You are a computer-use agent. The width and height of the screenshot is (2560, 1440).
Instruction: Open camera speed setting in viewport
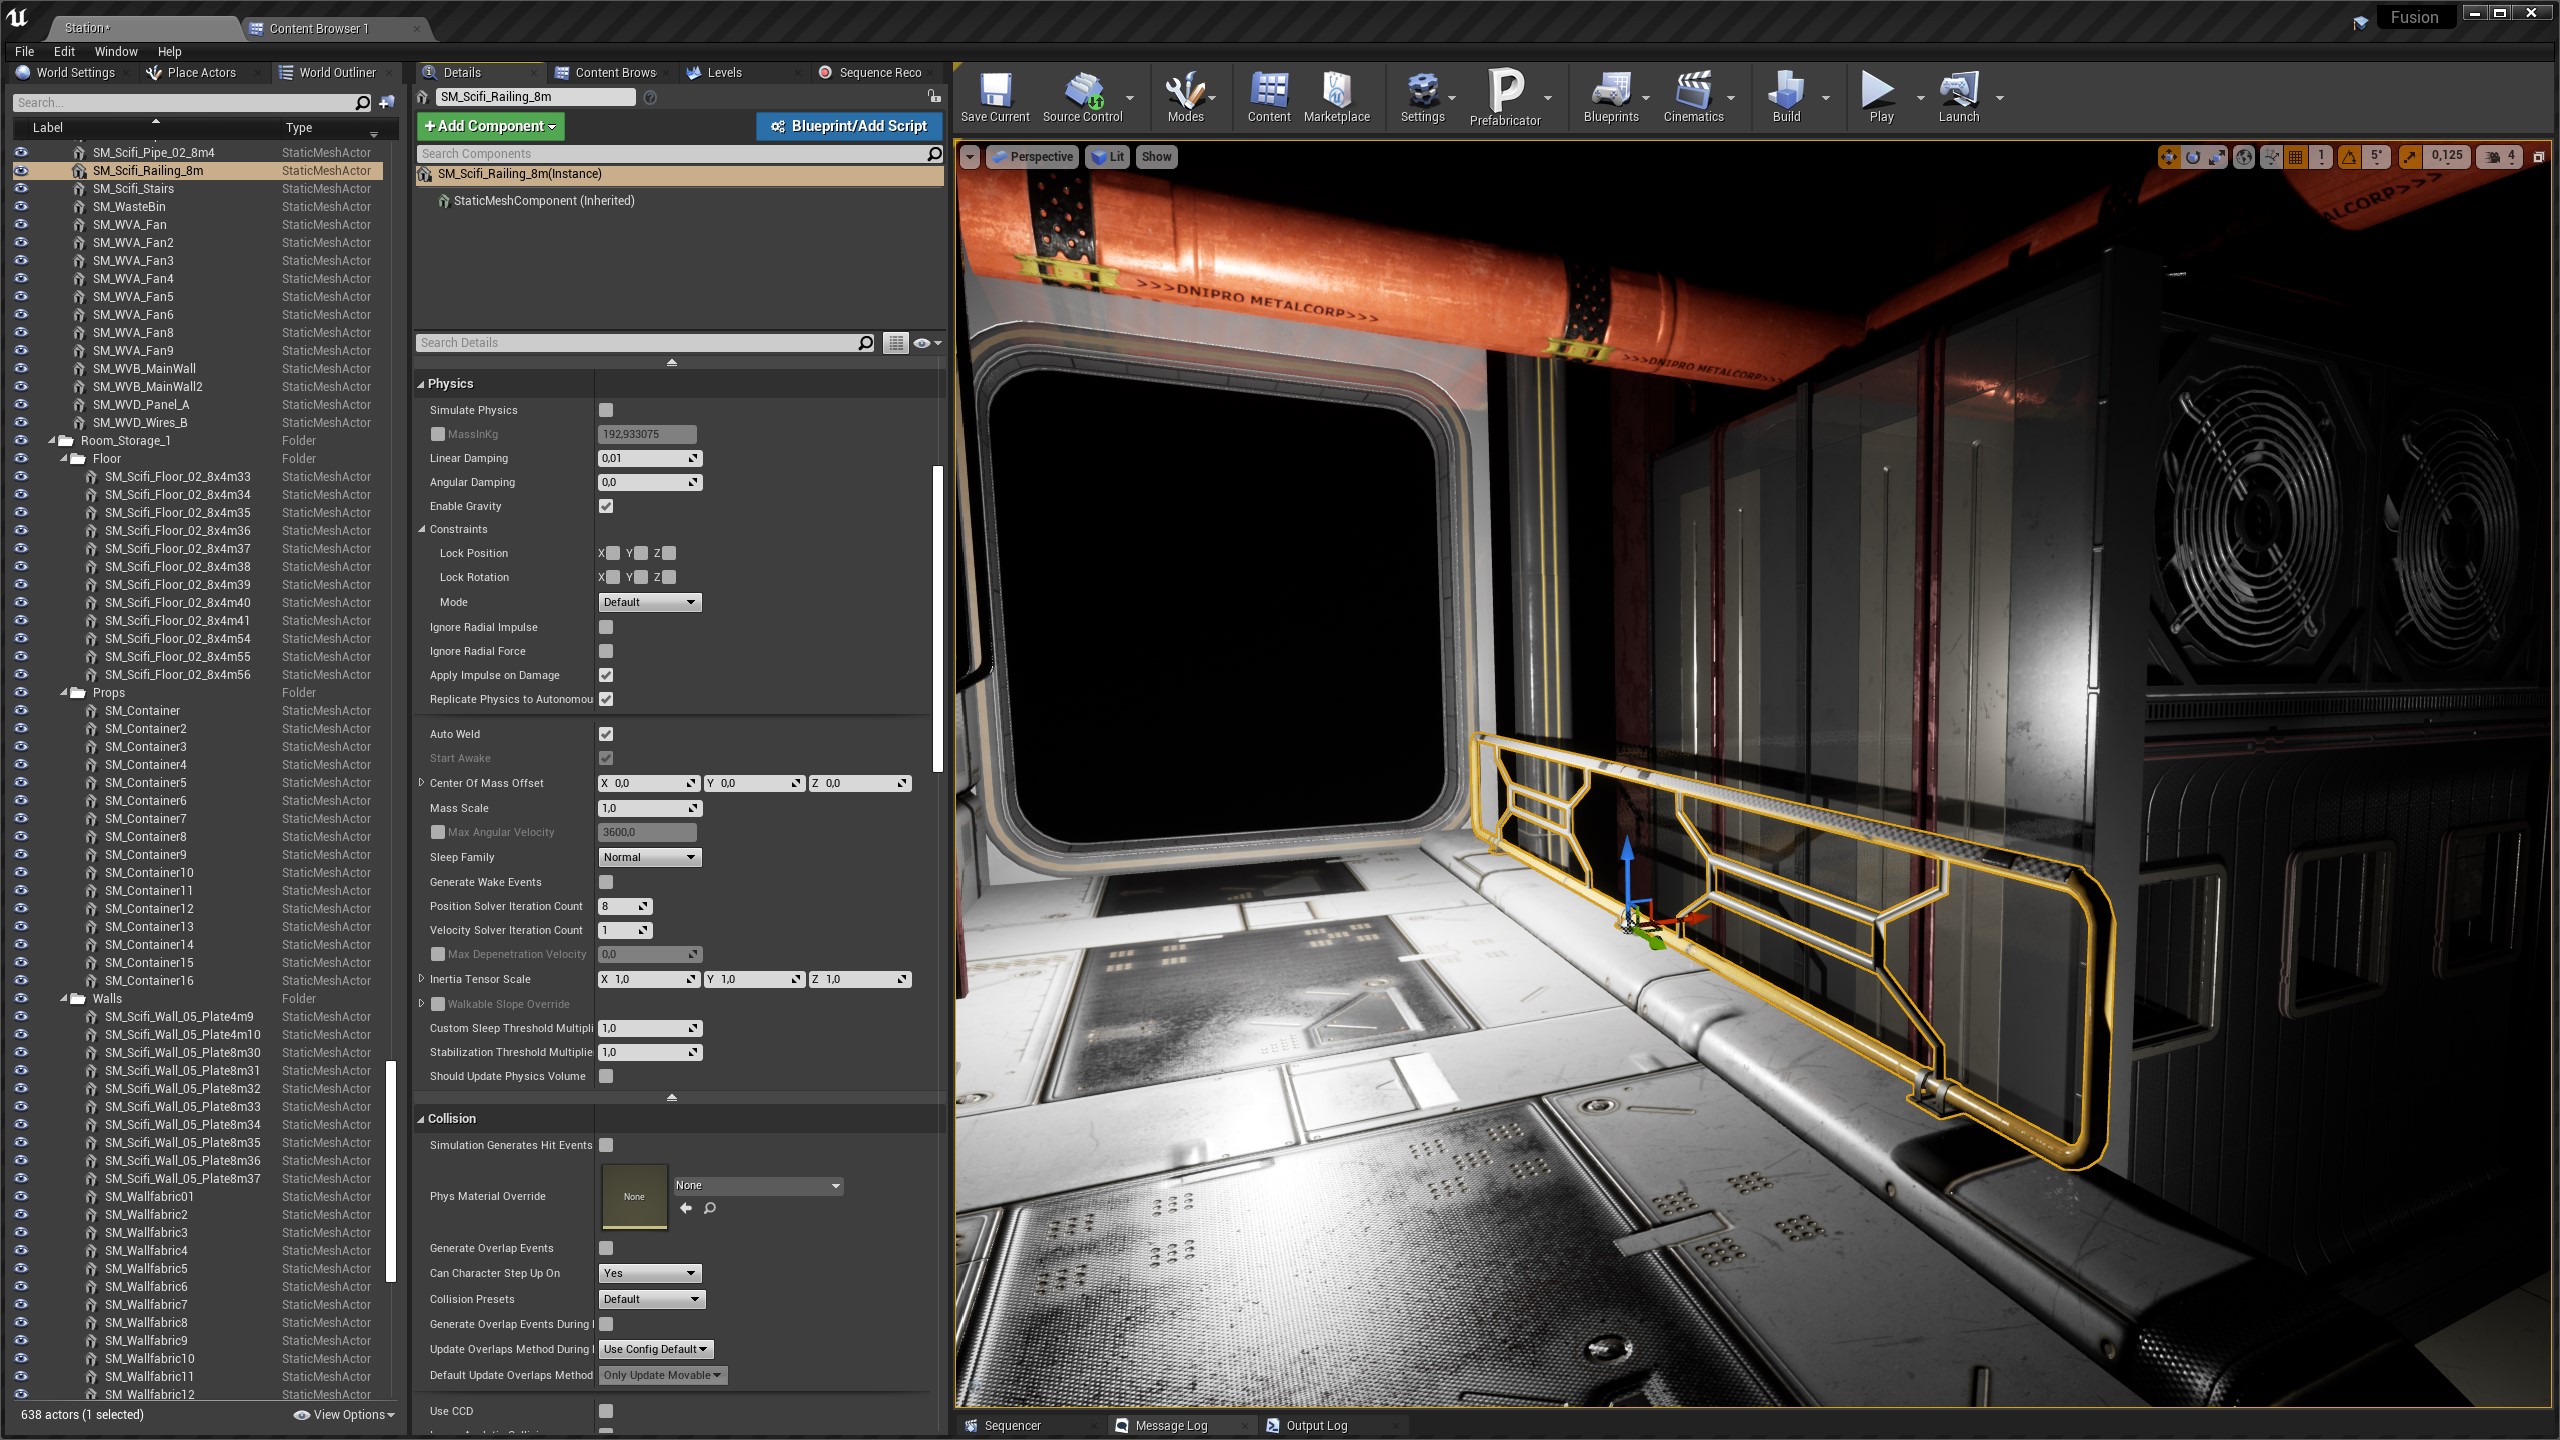coord(2499,157)
